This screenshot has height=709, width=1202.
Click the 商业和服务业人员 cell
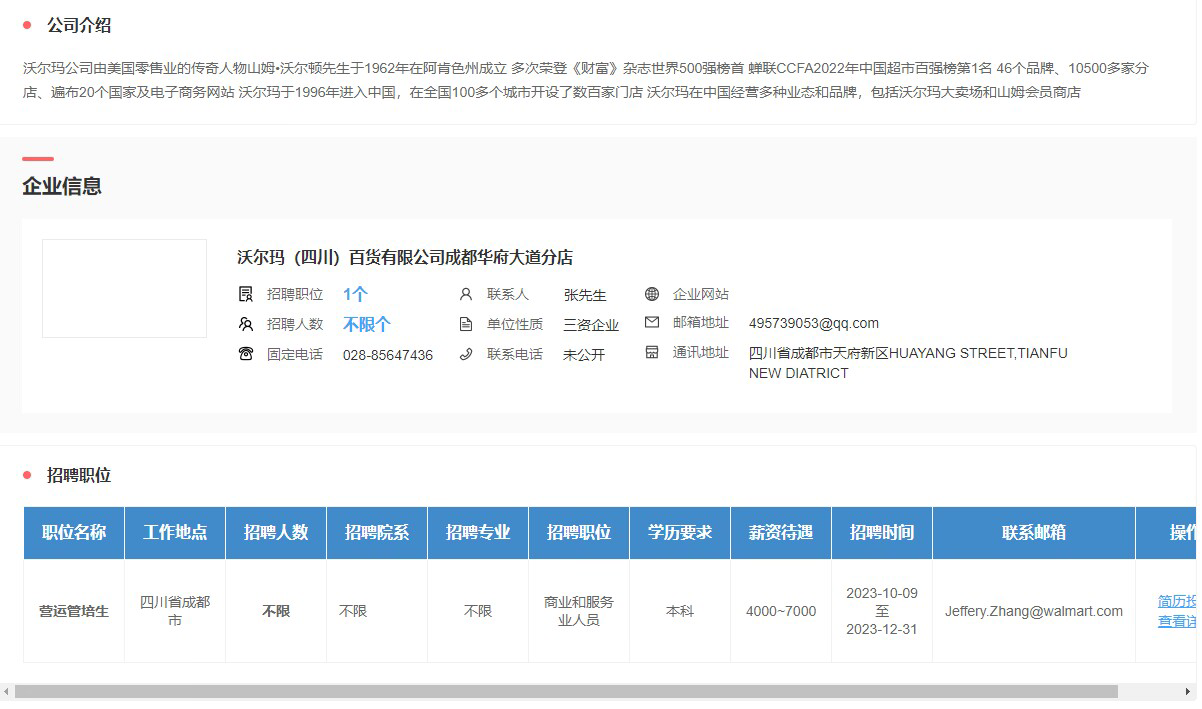coord(579,611)
